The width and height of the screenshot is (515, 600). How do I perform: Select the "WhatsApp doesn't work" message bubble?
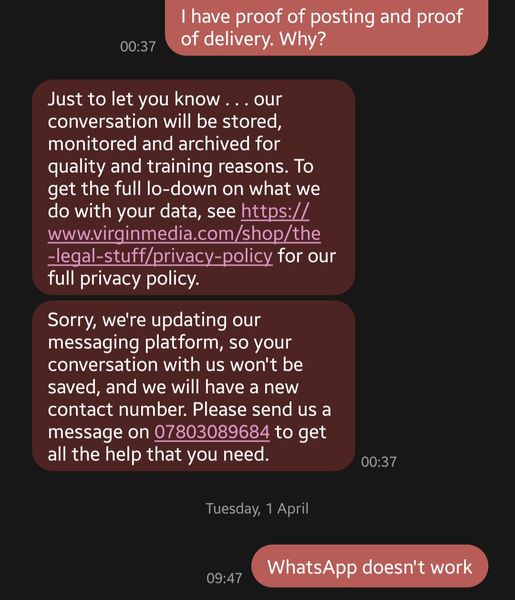pos(370,567)
